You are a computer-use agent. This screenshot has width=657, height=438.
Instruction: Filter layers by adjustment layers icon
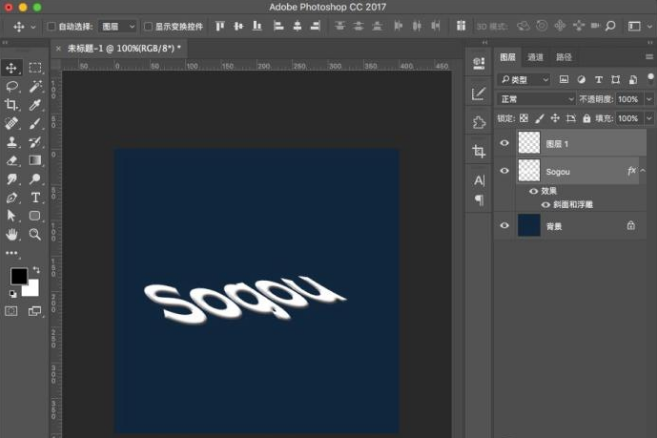click(581, 79)
